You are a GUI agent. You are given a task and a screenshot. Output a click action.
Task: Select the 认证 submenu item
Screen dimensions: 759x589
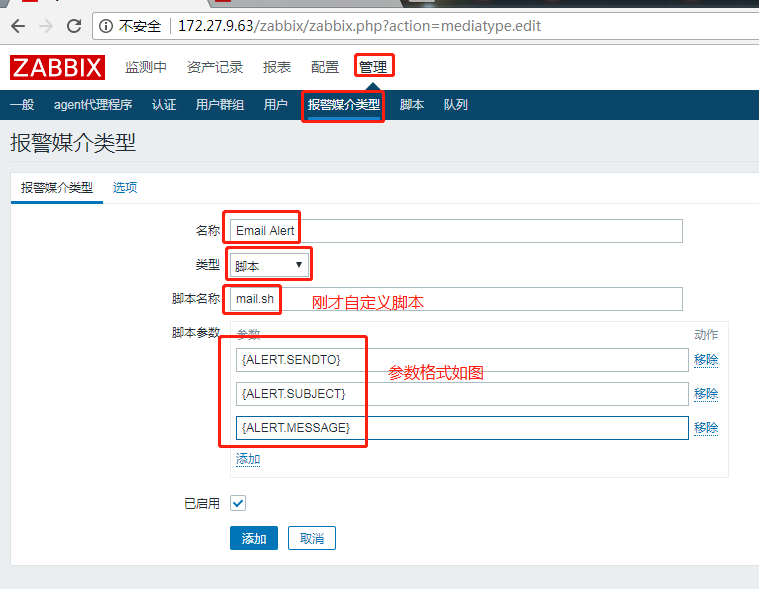click(164, 105)
